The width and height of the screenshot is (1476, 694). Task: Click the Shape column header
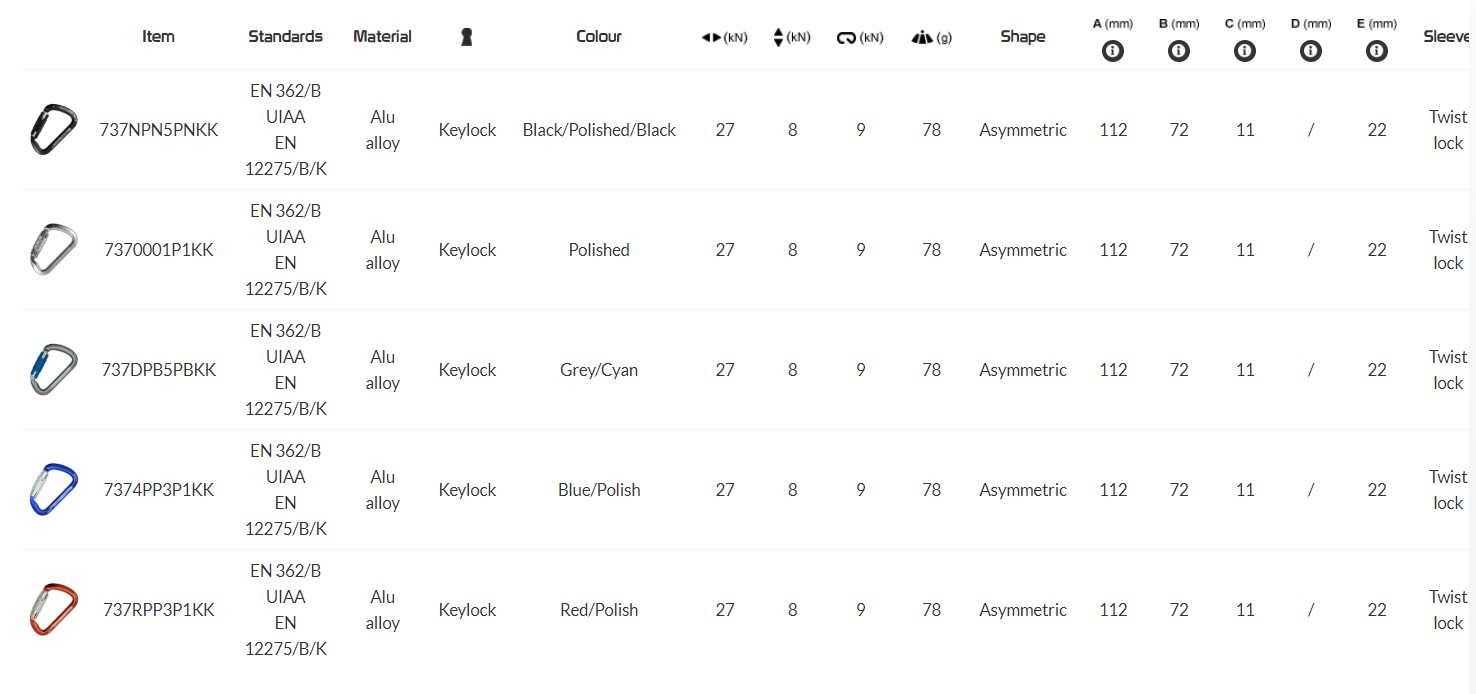(x=1022, y=37)
